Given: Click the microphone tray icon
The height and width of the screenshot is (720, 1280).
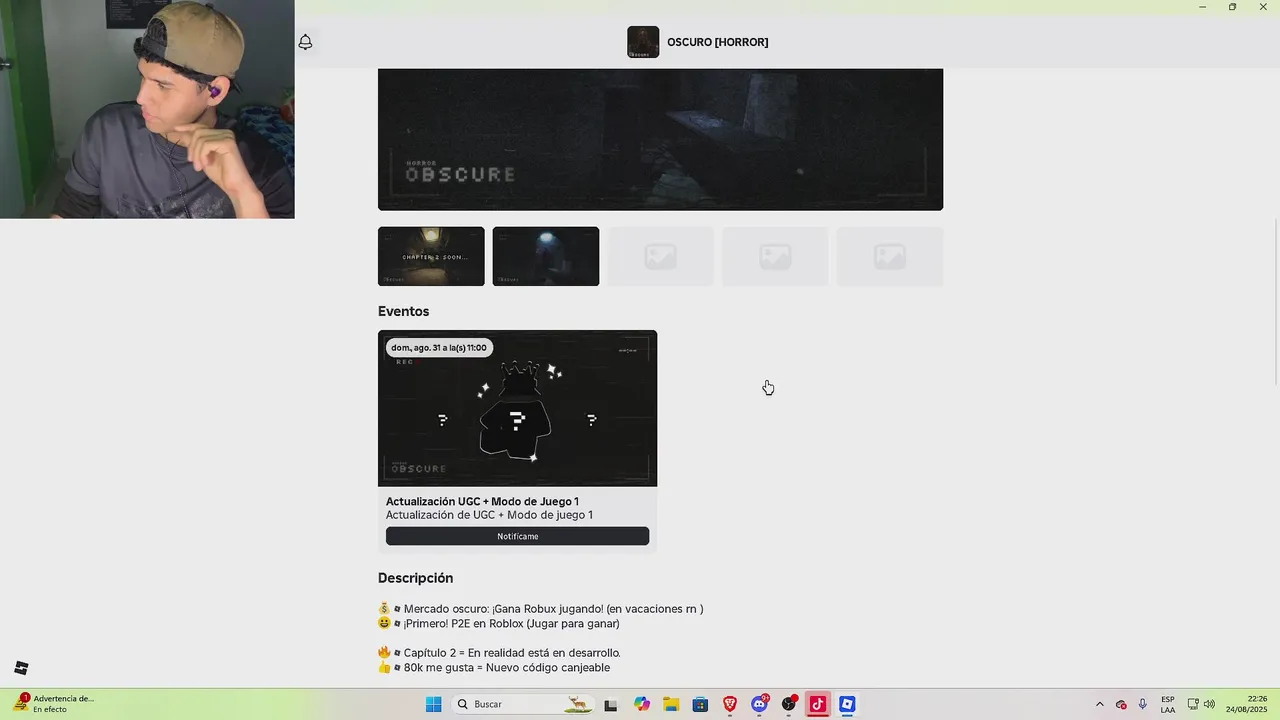Looking at the screenshot, I should [1142, 704].
